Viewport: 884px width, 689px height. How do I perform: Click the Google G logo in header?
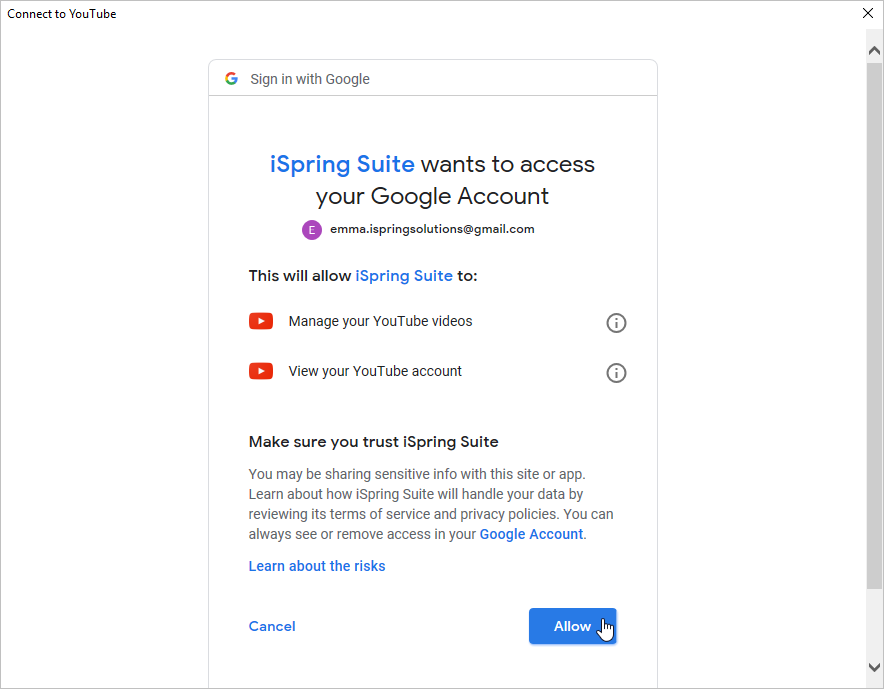(231, 78)
